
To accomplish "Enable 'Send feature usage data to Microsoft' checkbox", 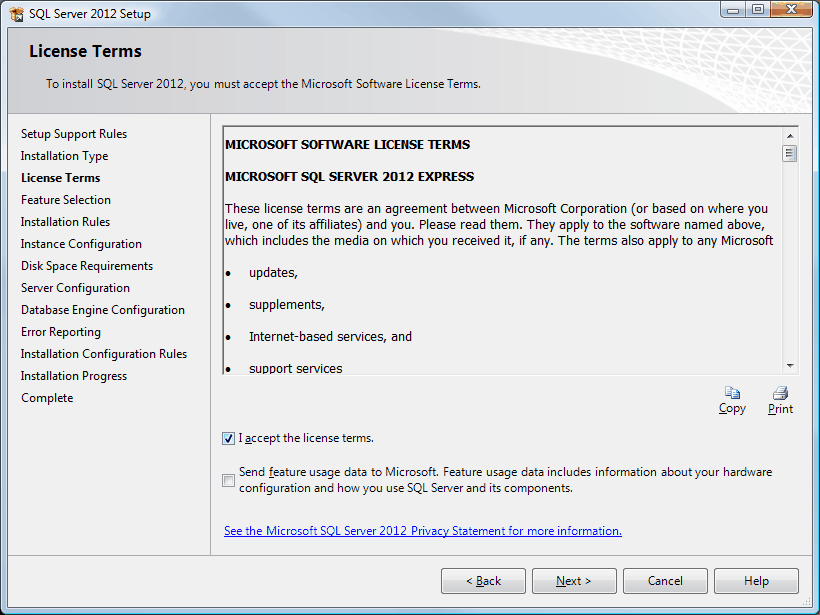I will [229, 480].
